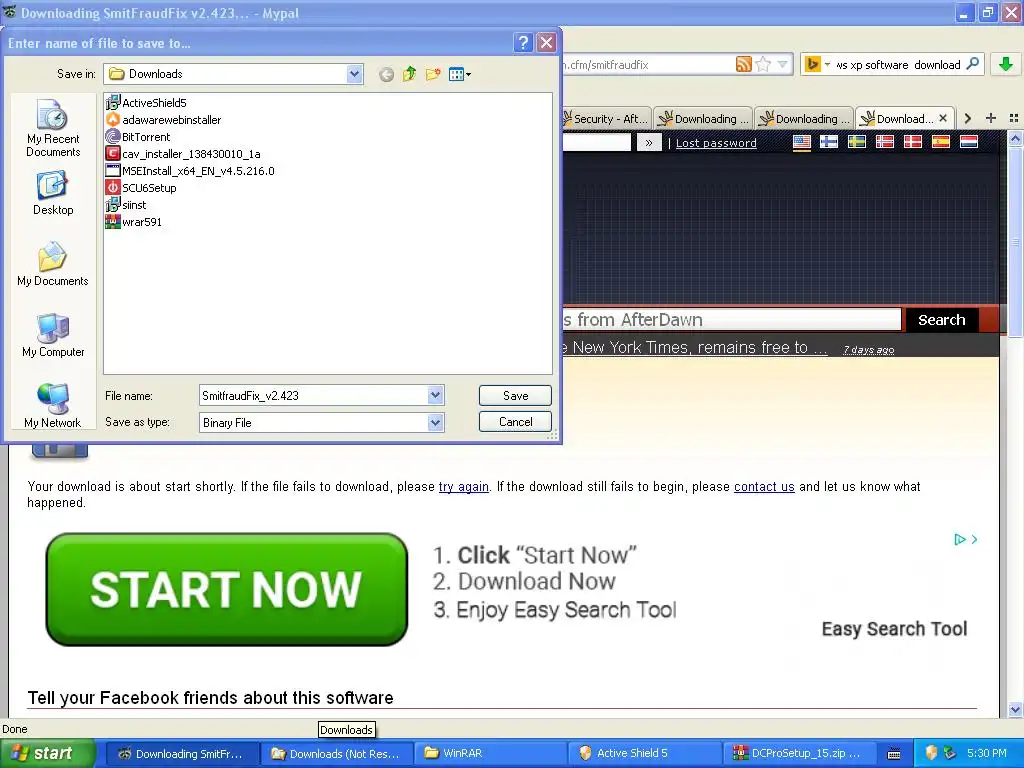Select the adawarewebinstaller file
This screenshot has height=768, width=1024.
tap(163, 120)
